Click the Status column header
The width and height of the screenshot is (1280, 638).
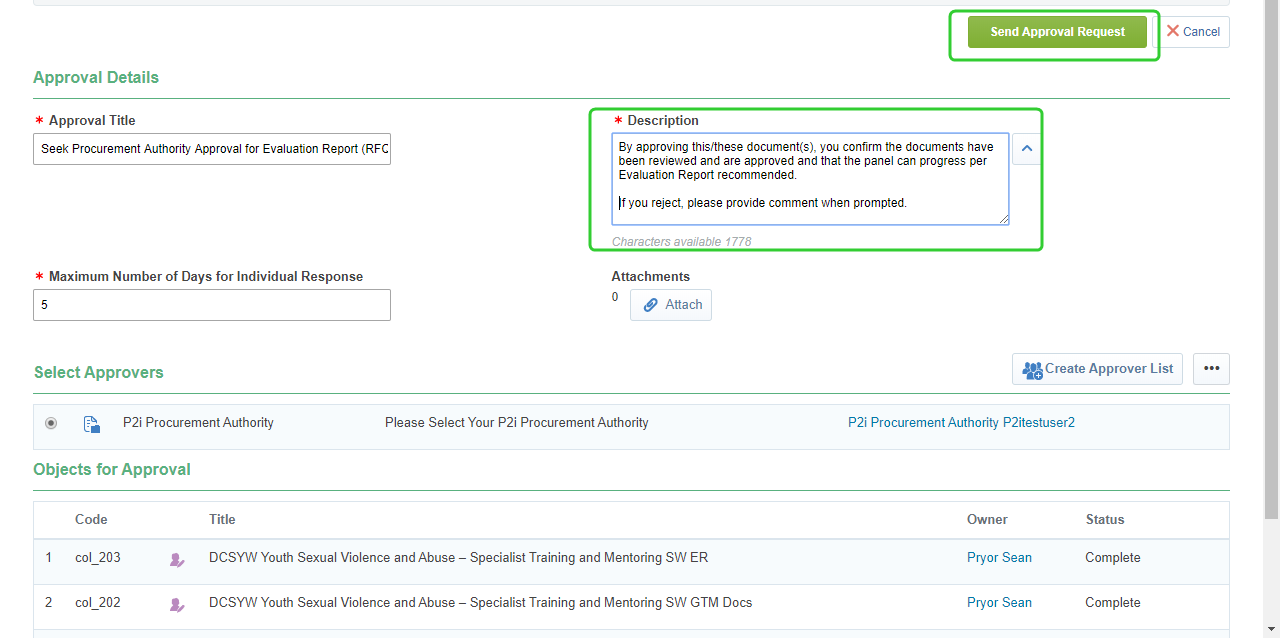click(1105, 520)
